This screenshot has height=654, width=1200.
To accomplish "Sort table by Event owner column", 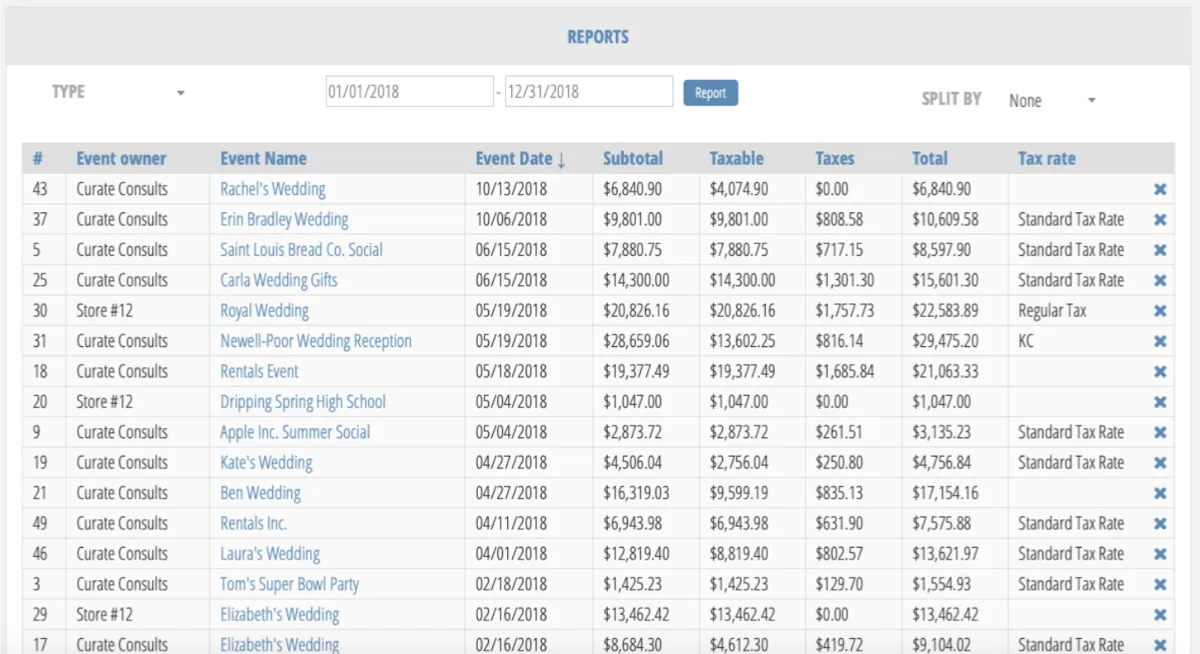I will 121,158.
